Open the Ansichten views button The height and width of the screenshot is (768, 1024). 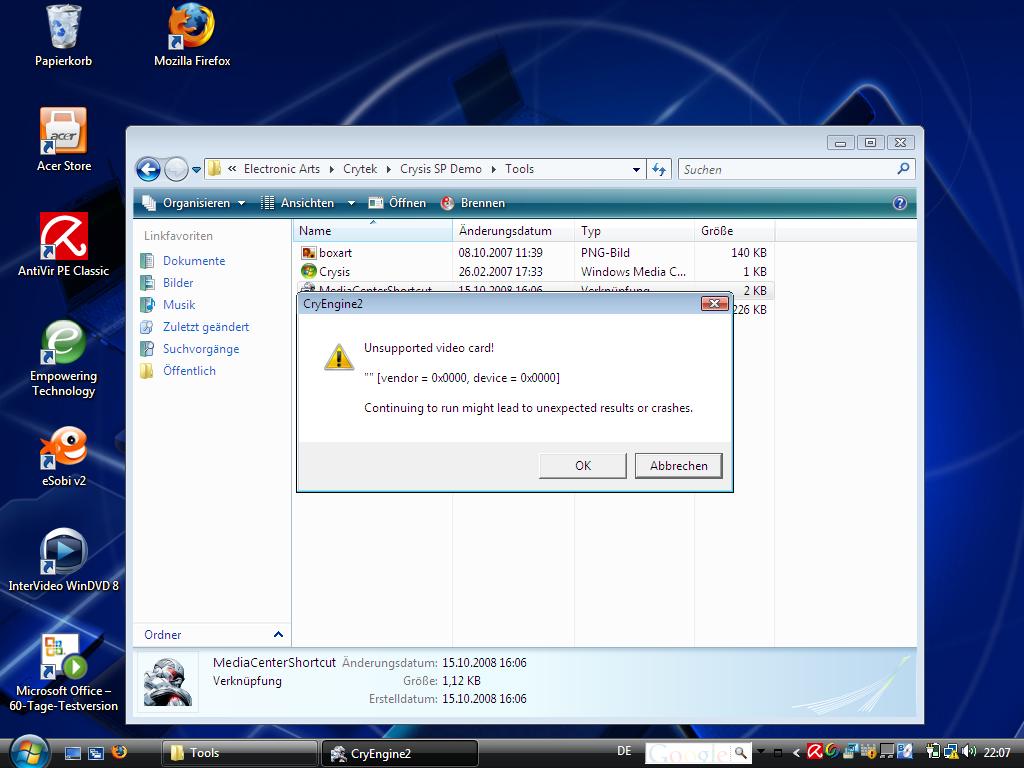coord(298,203)
